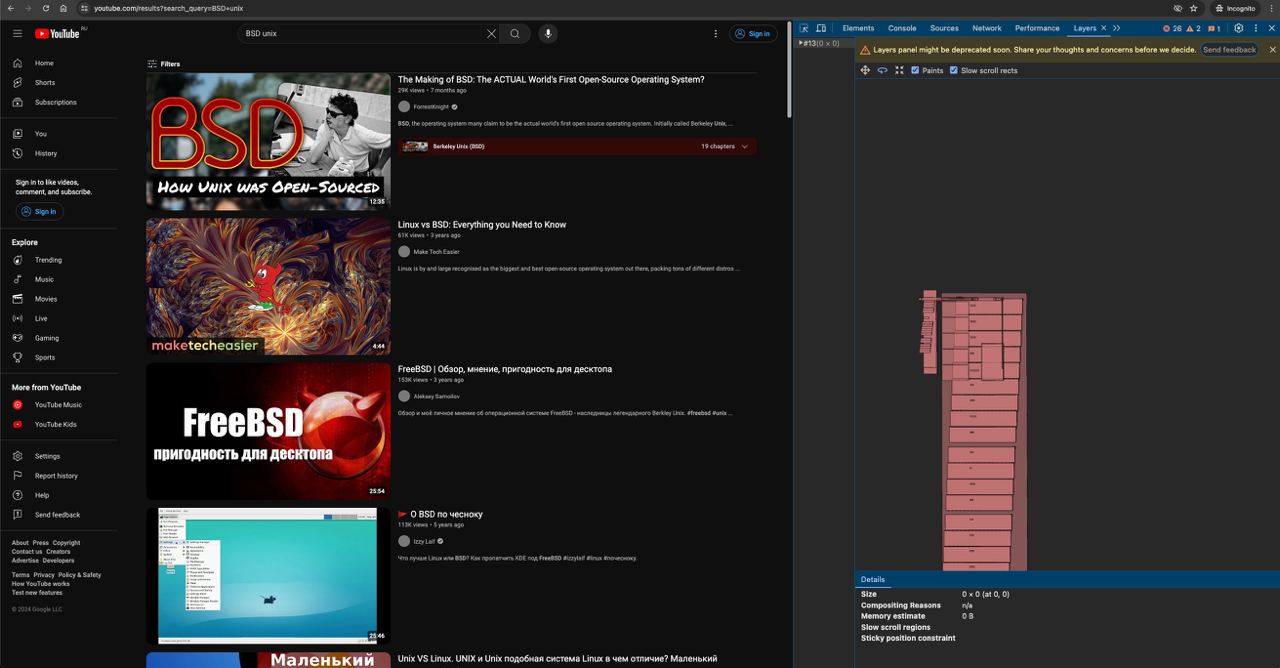Switch to the Performance tab in DevTools
1280x668 pixels.
coord(1037,28)
